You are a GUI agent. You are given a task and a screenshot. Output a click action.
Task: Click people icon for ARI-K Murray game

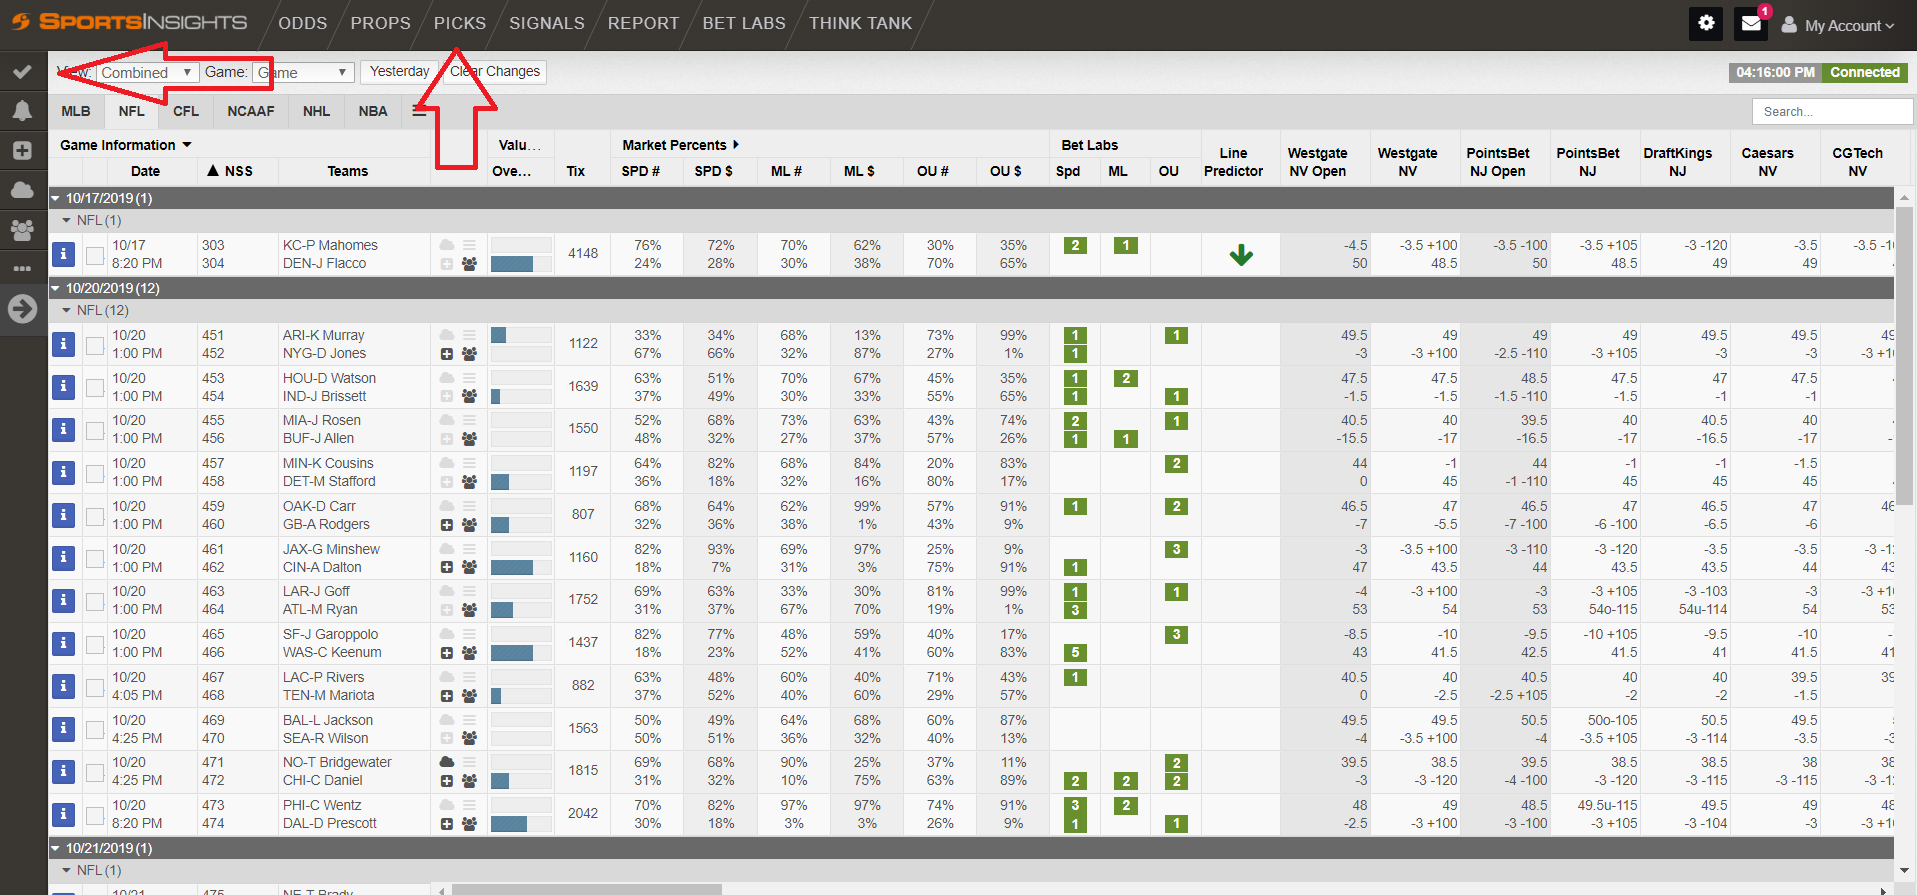(x=469, y=354)
